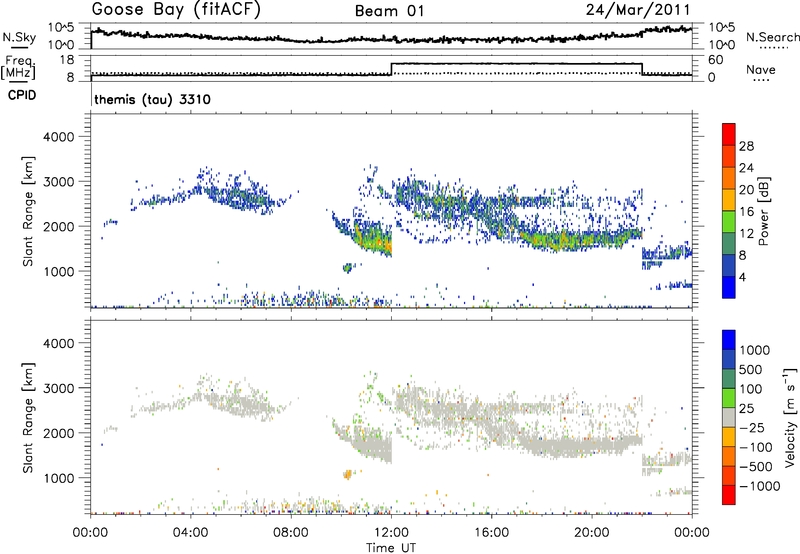
Task: Click the 500 label on Velocity colorbar
Action: point(751,370)
